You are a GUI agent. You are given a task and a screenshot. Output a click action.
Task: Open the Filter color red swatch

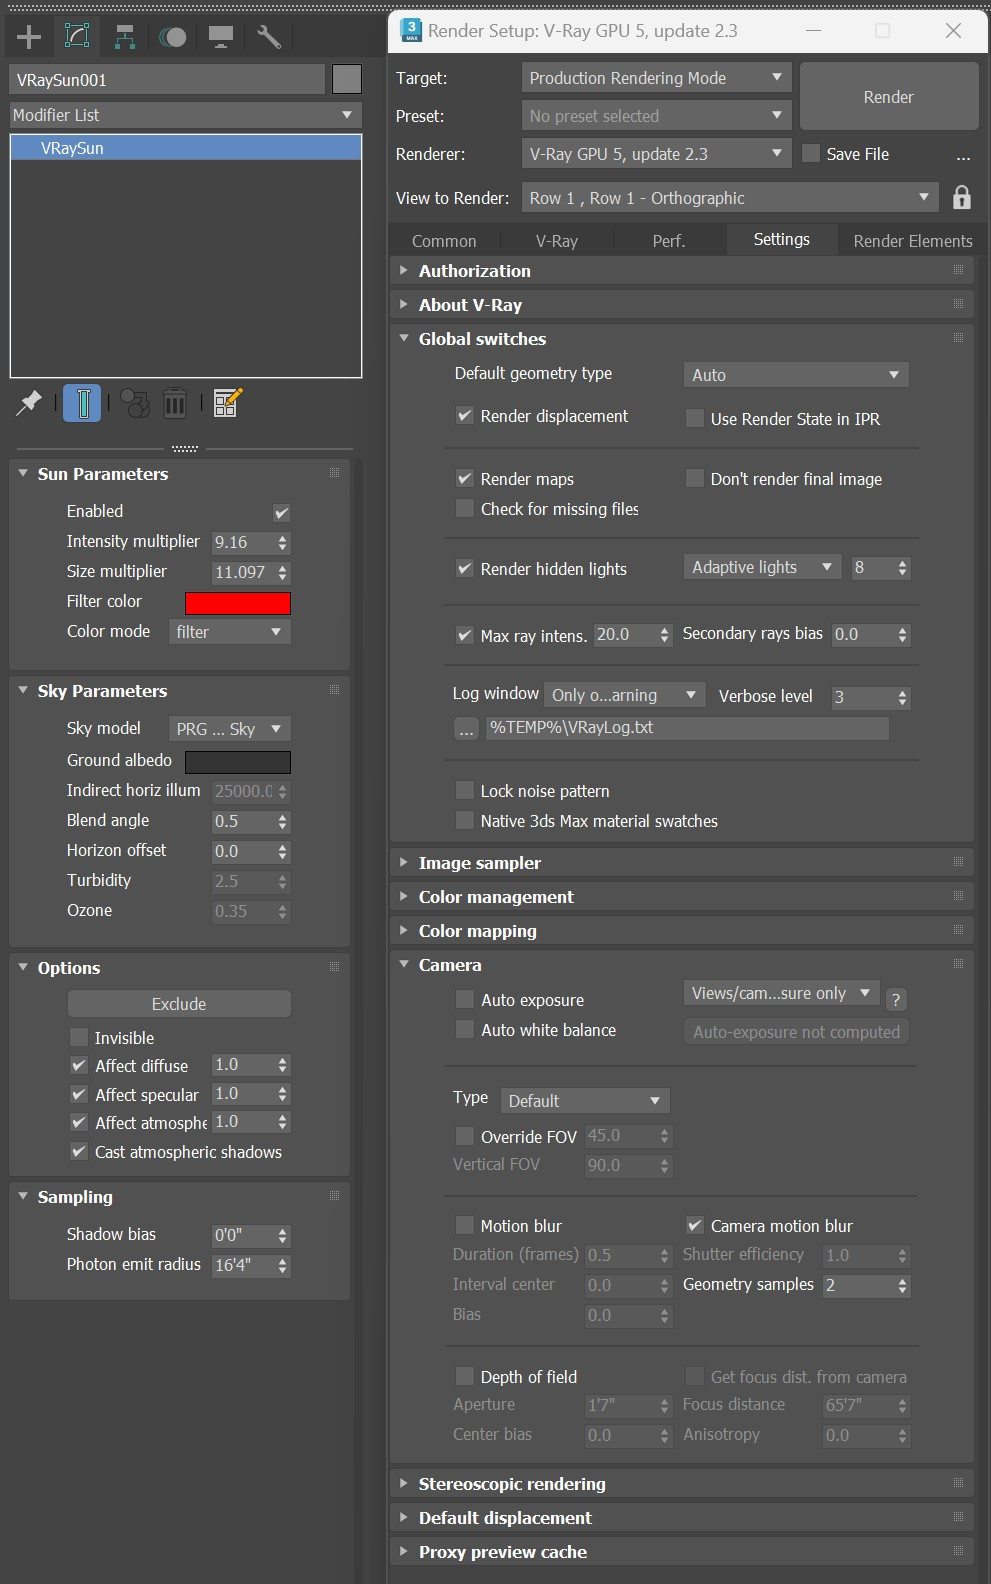click(x=238, y=602)
